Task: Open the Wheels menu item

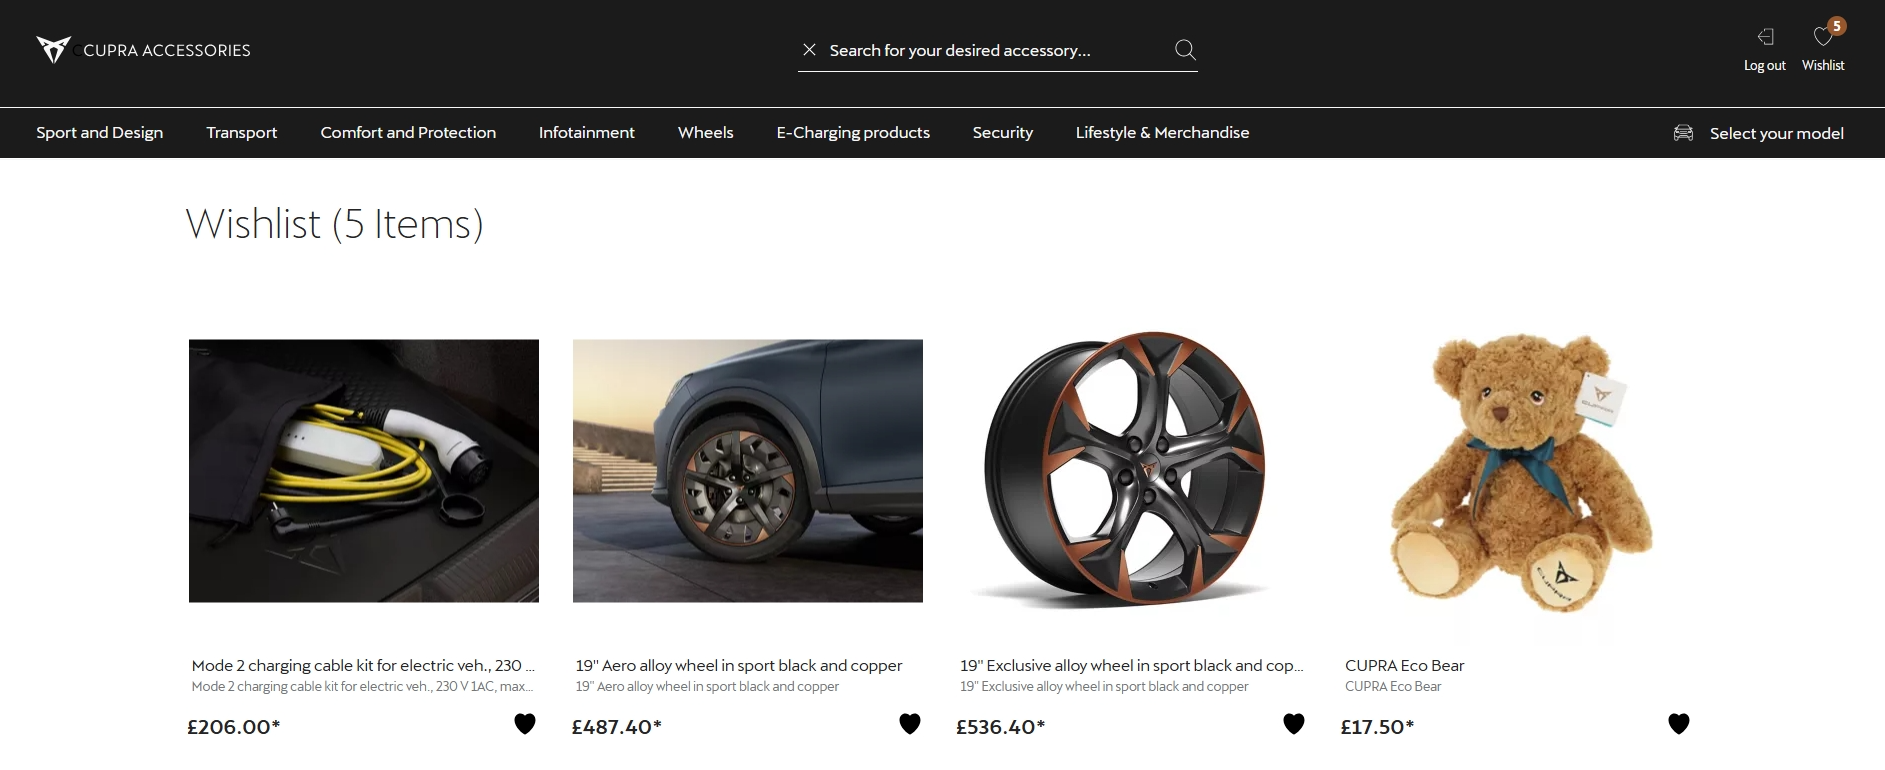Action: (705, 132)
